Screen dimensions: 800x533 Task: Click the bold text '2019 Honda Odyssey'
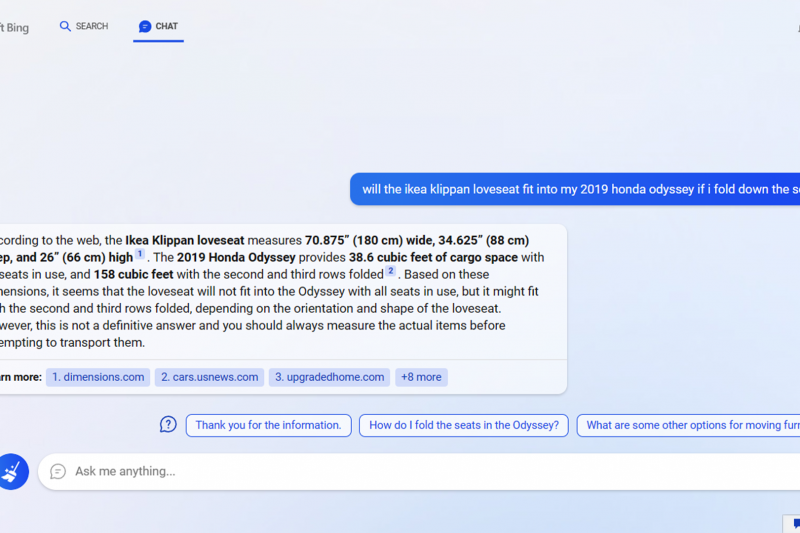click(236, 258)
